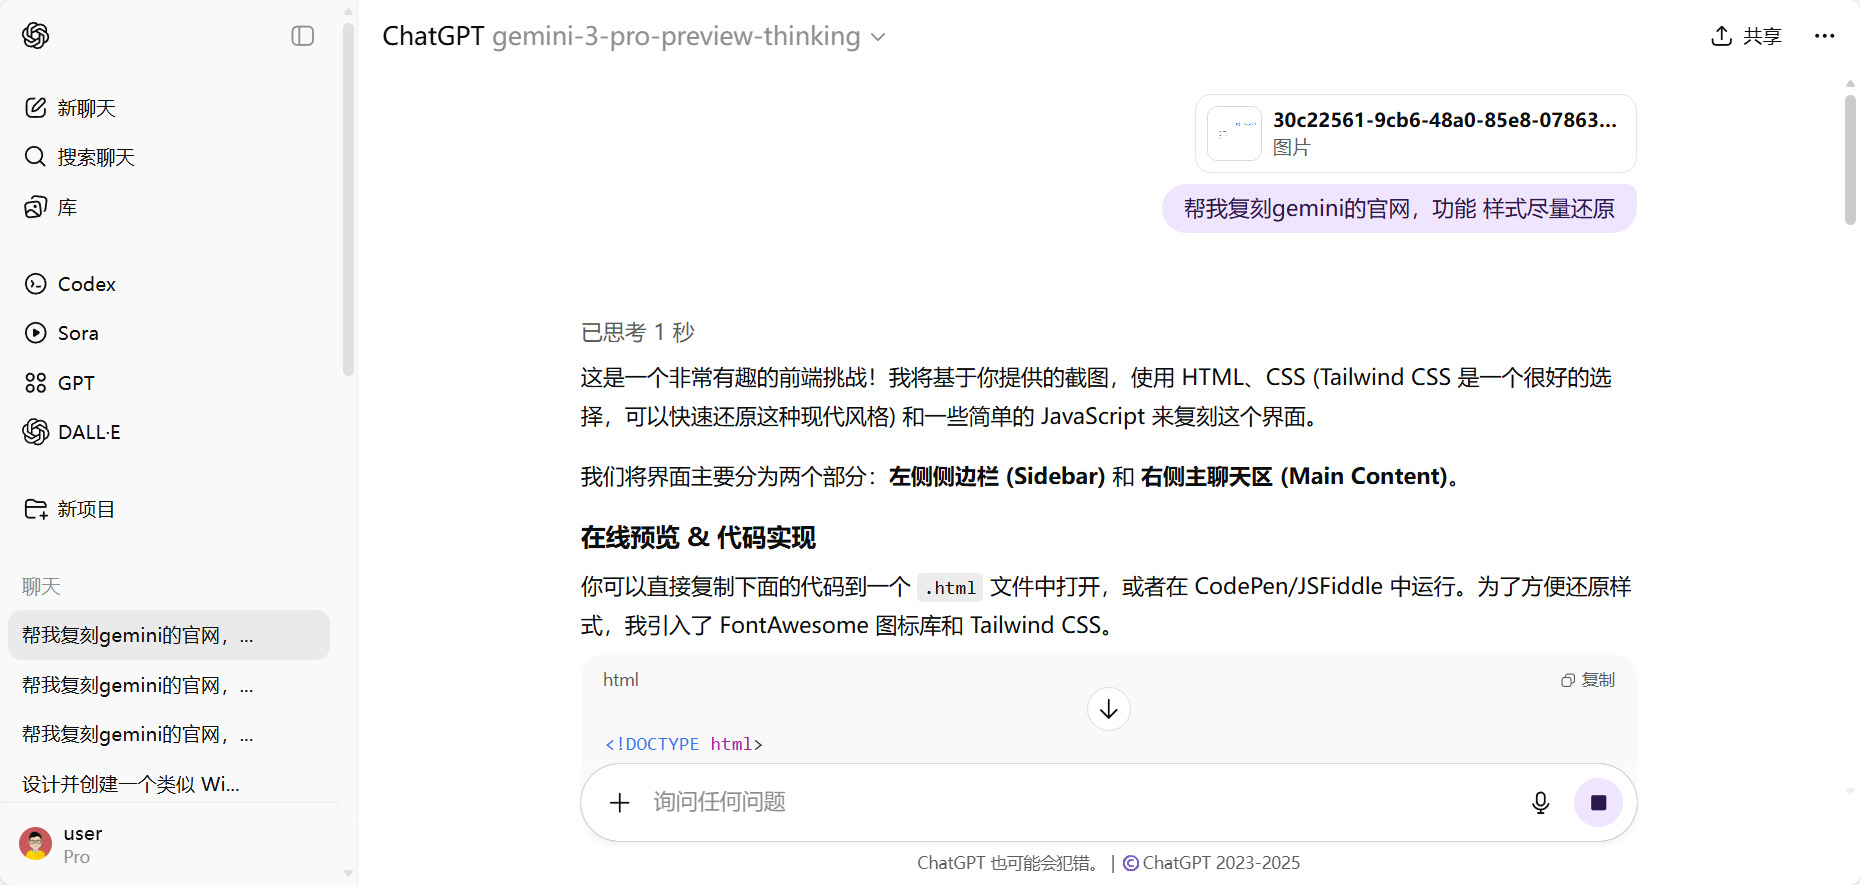Viewport: 1860px width, 885px height.
Task: Click the sidebar scrollbar thumb
Action: [348, 198]
